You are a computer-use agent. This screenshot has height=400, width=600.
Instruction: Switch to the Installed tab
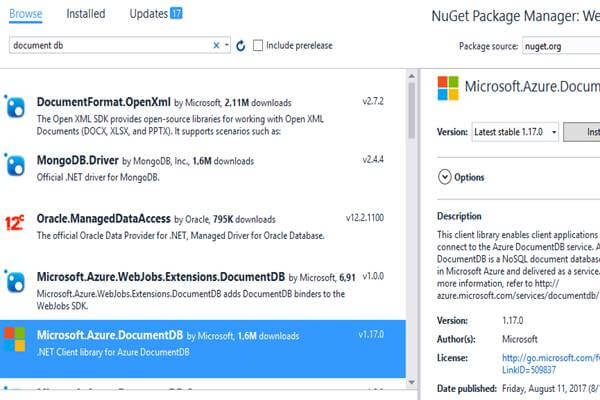[x=86, y=14]
